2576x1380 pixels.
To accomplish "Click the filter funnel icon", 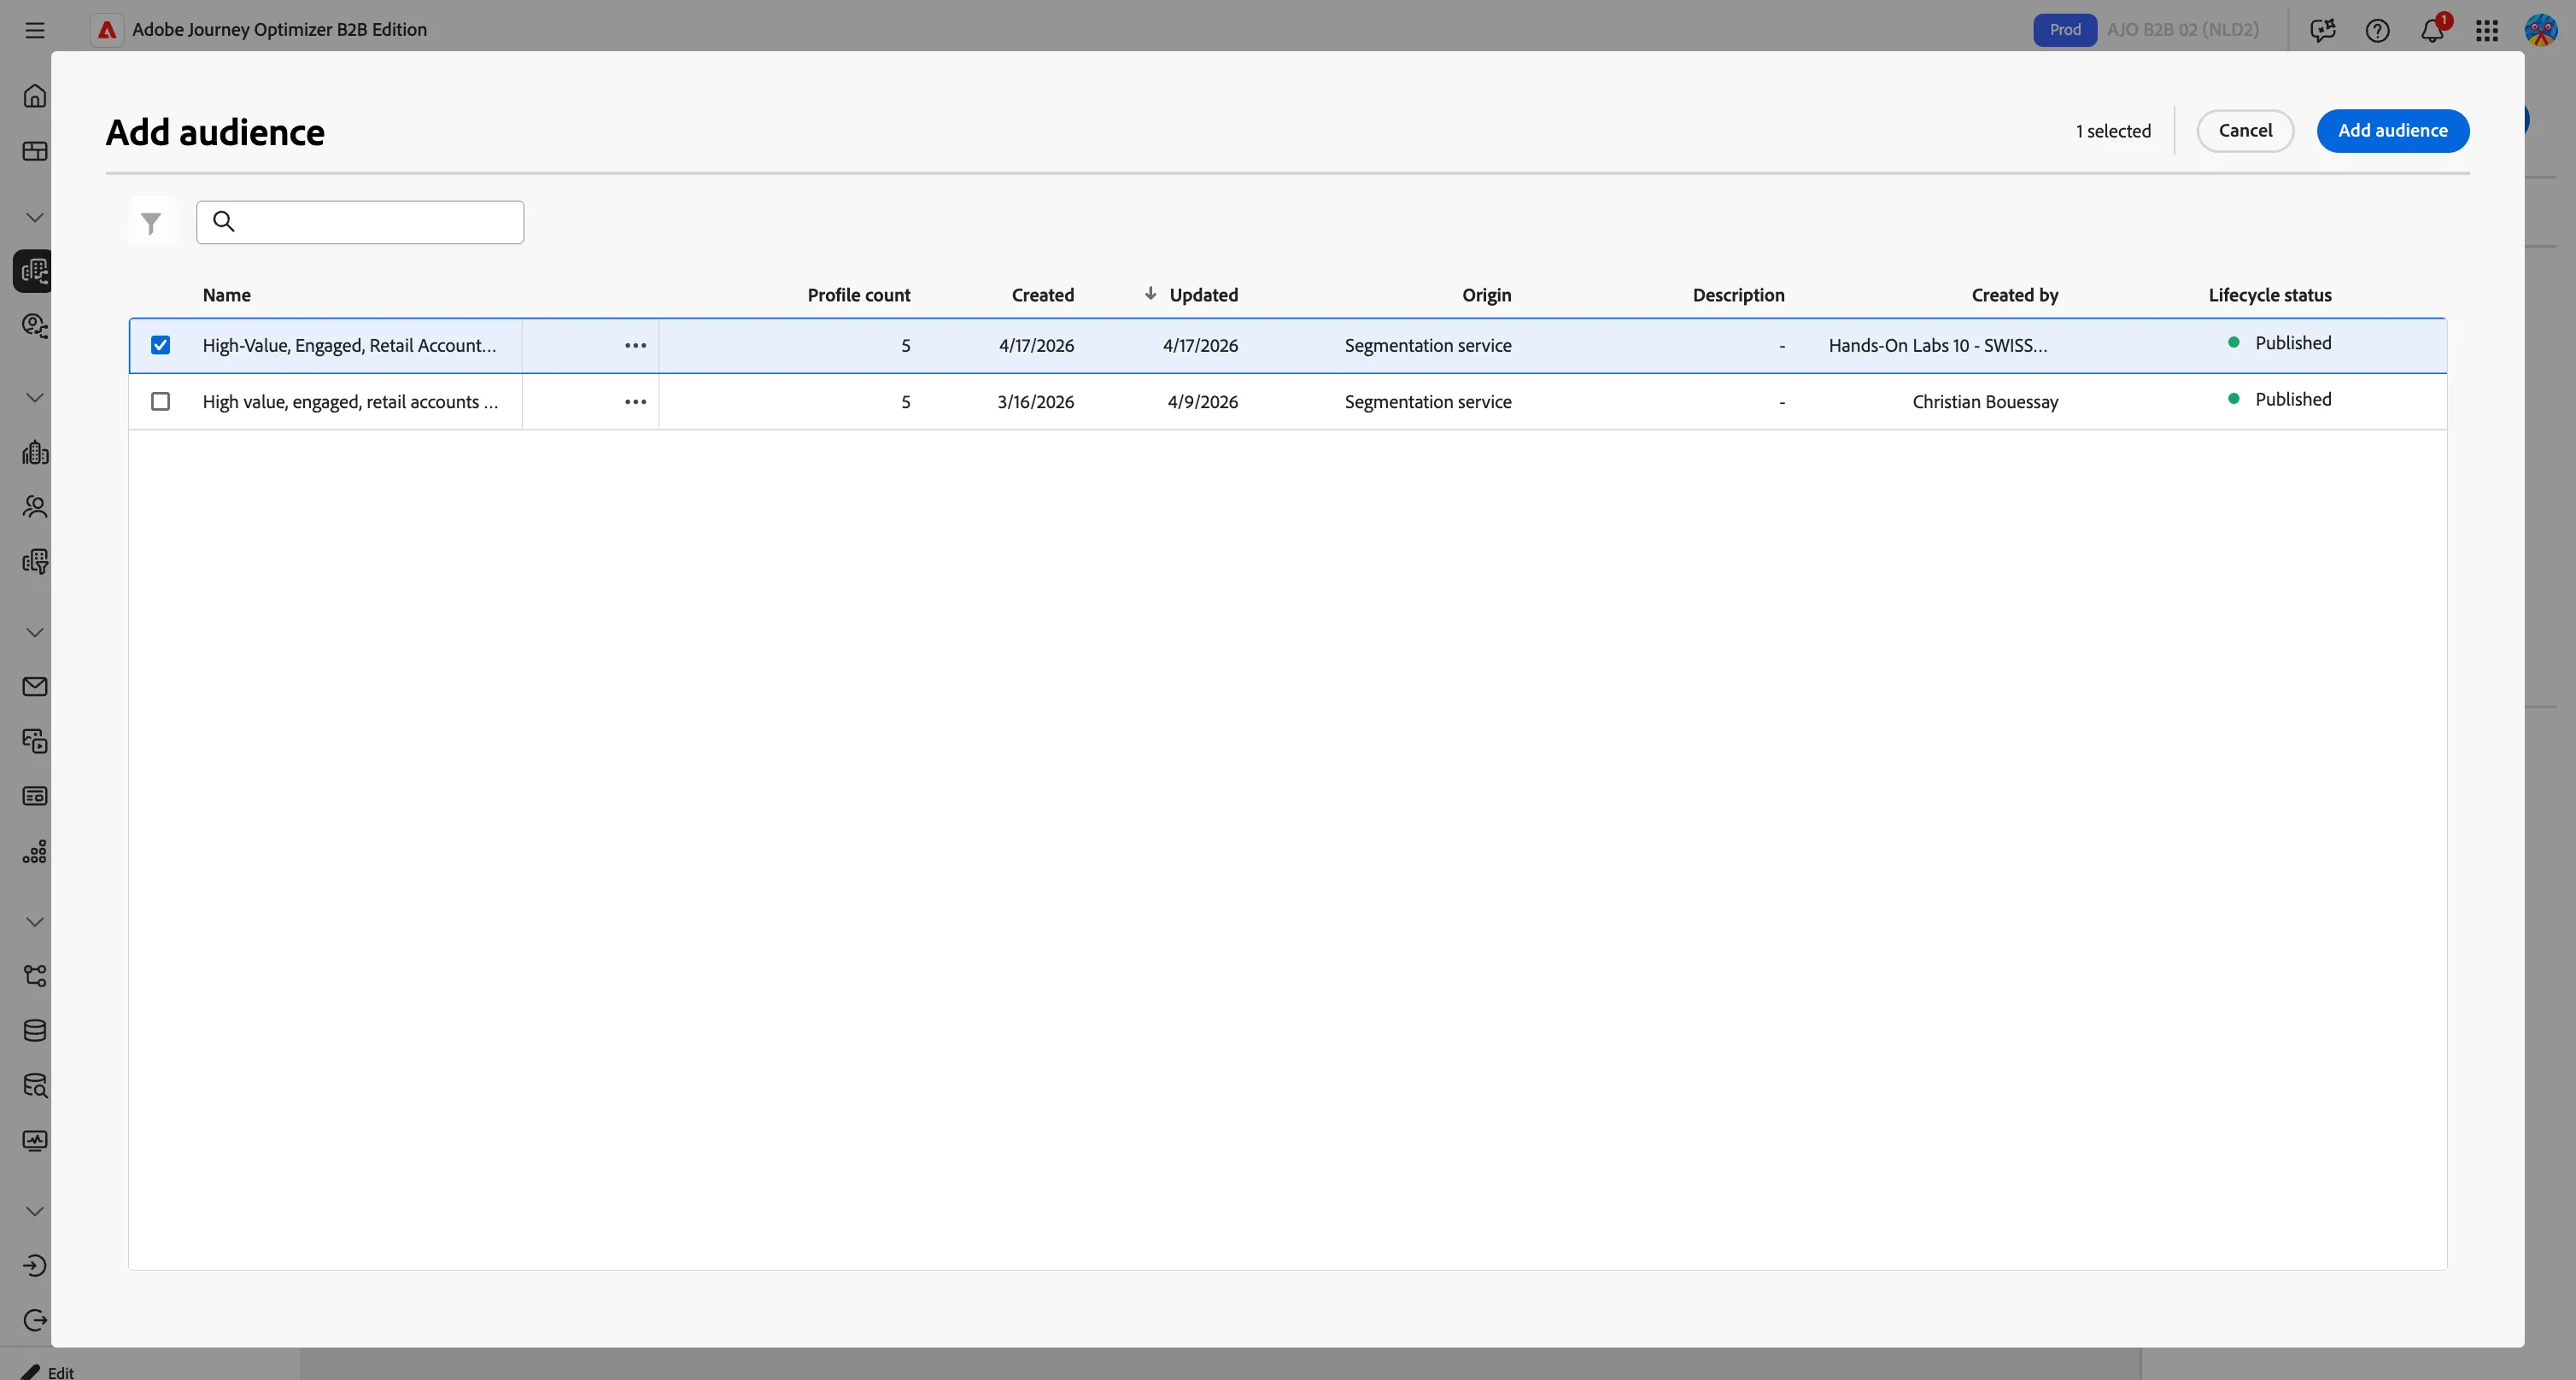I will tap(151, 223).
